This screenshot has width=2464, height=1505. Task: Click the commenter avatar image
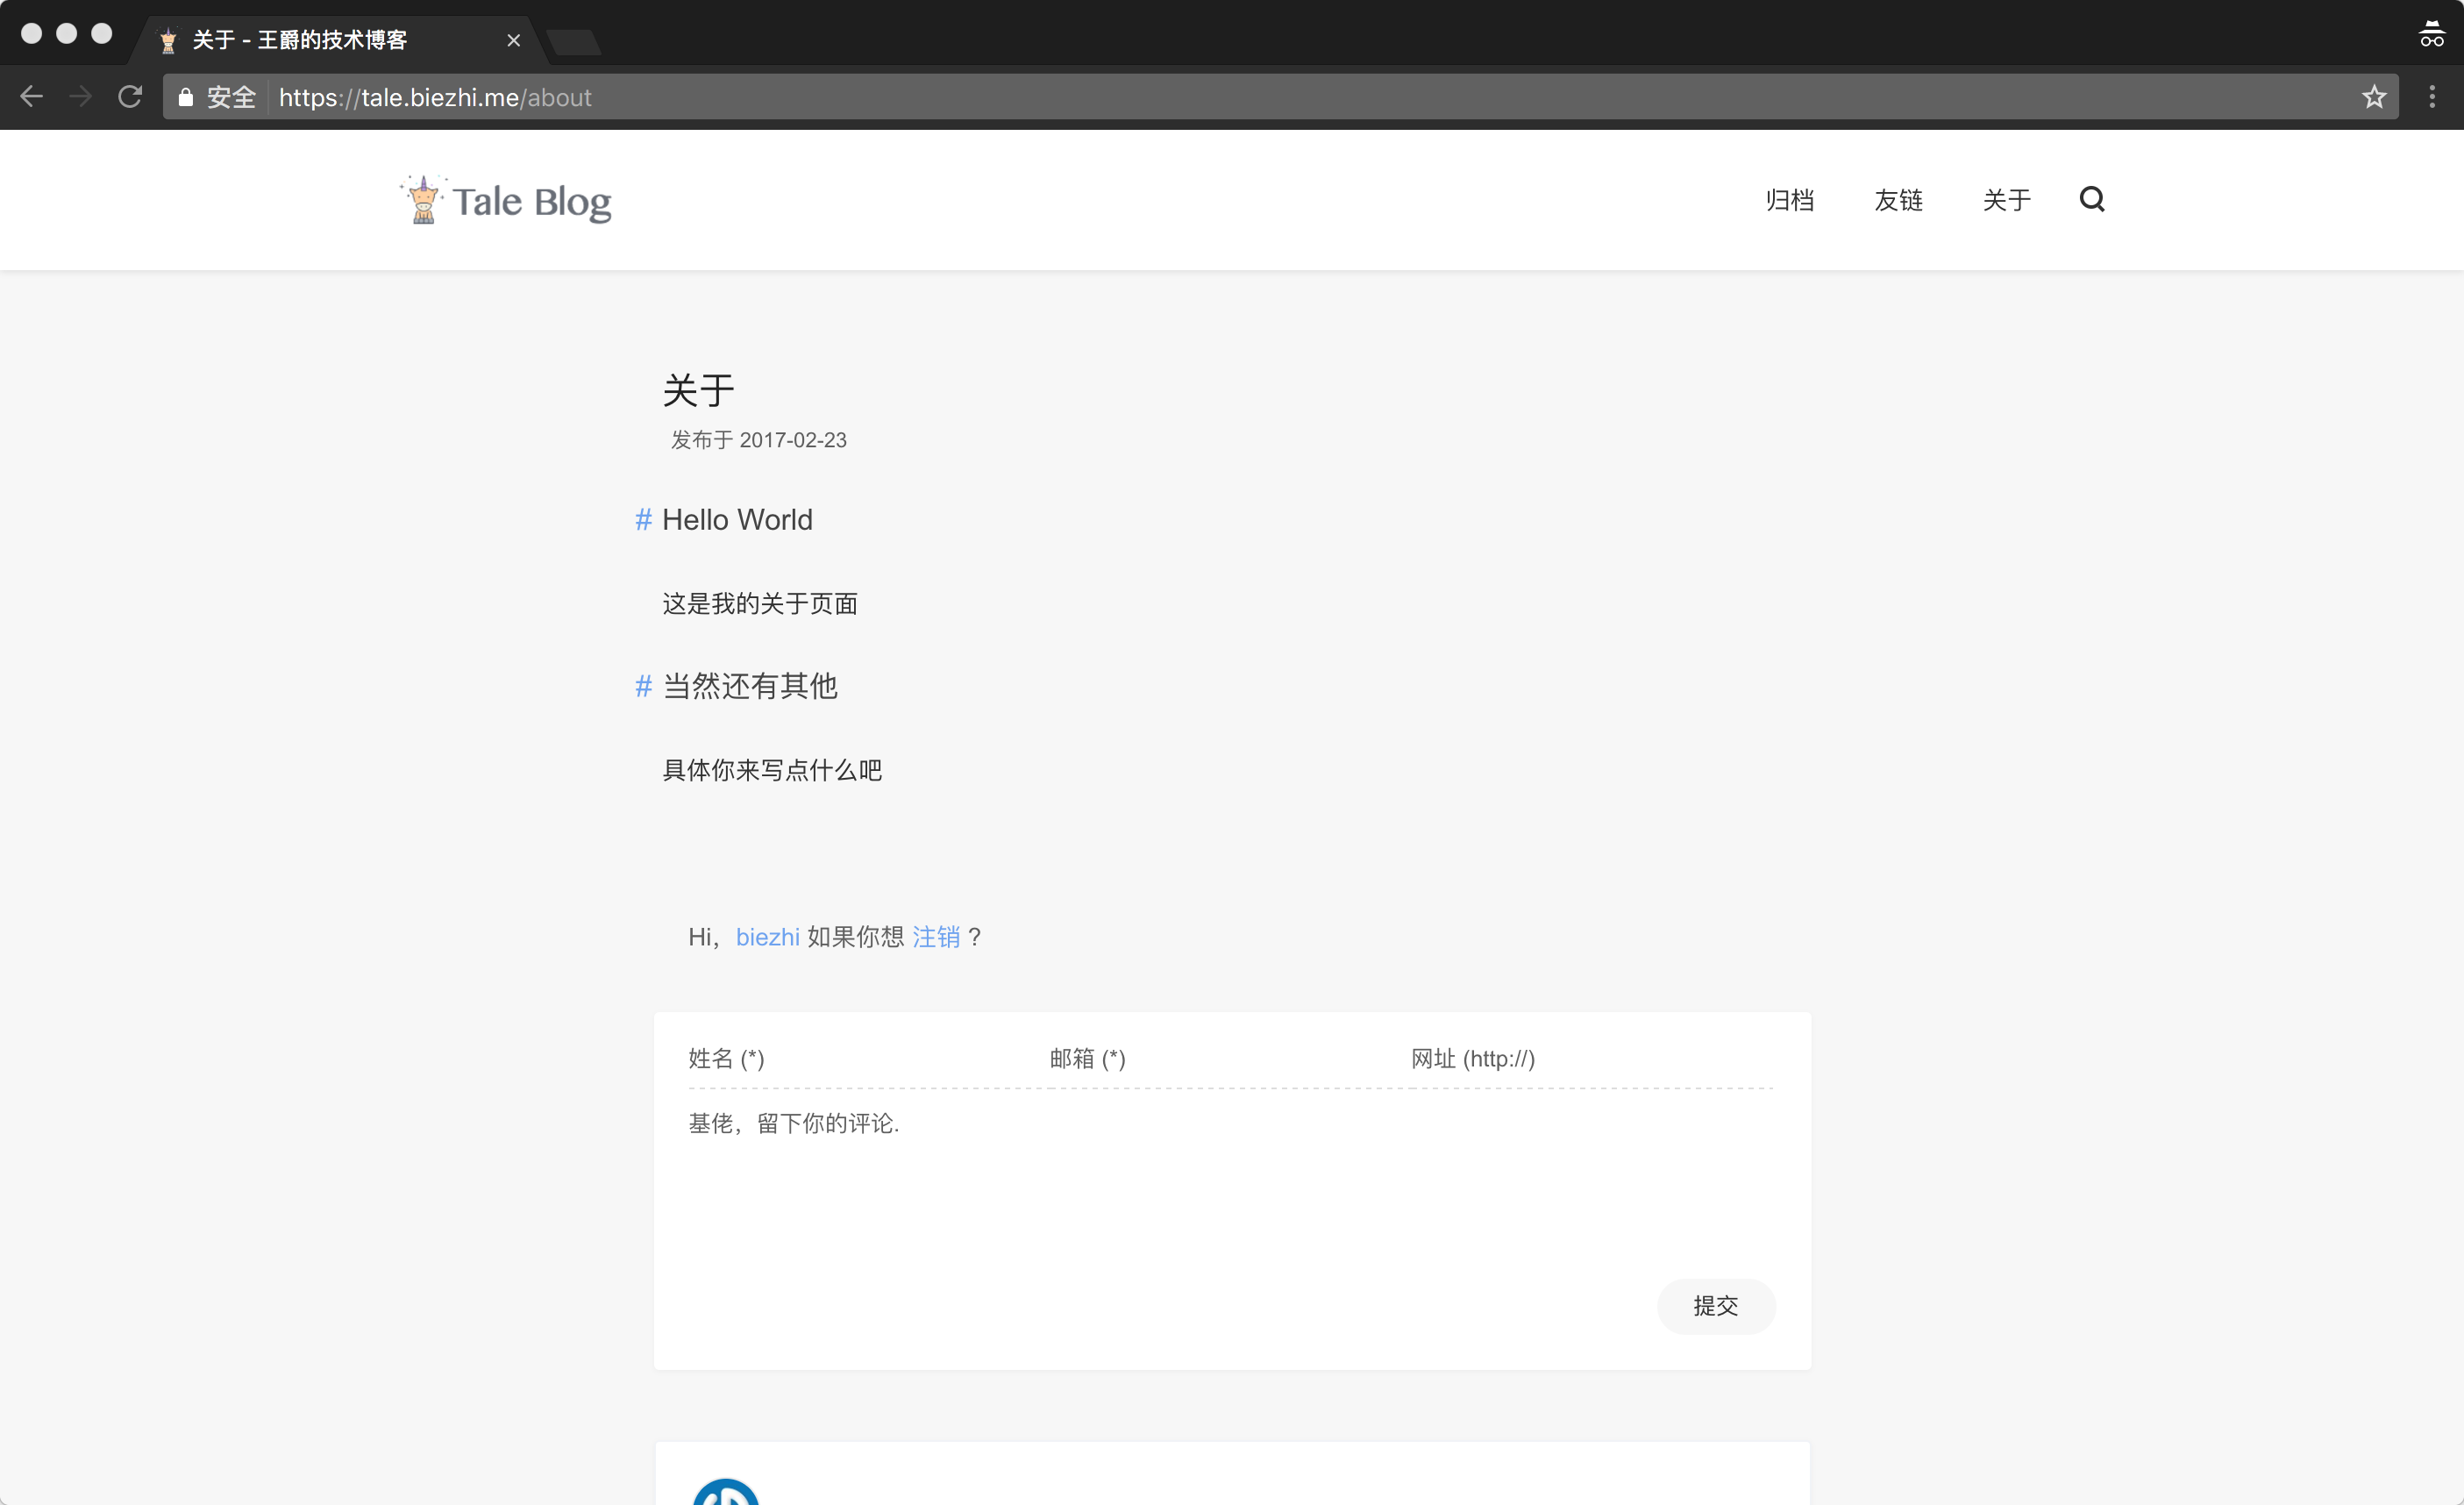[726, 1492]
